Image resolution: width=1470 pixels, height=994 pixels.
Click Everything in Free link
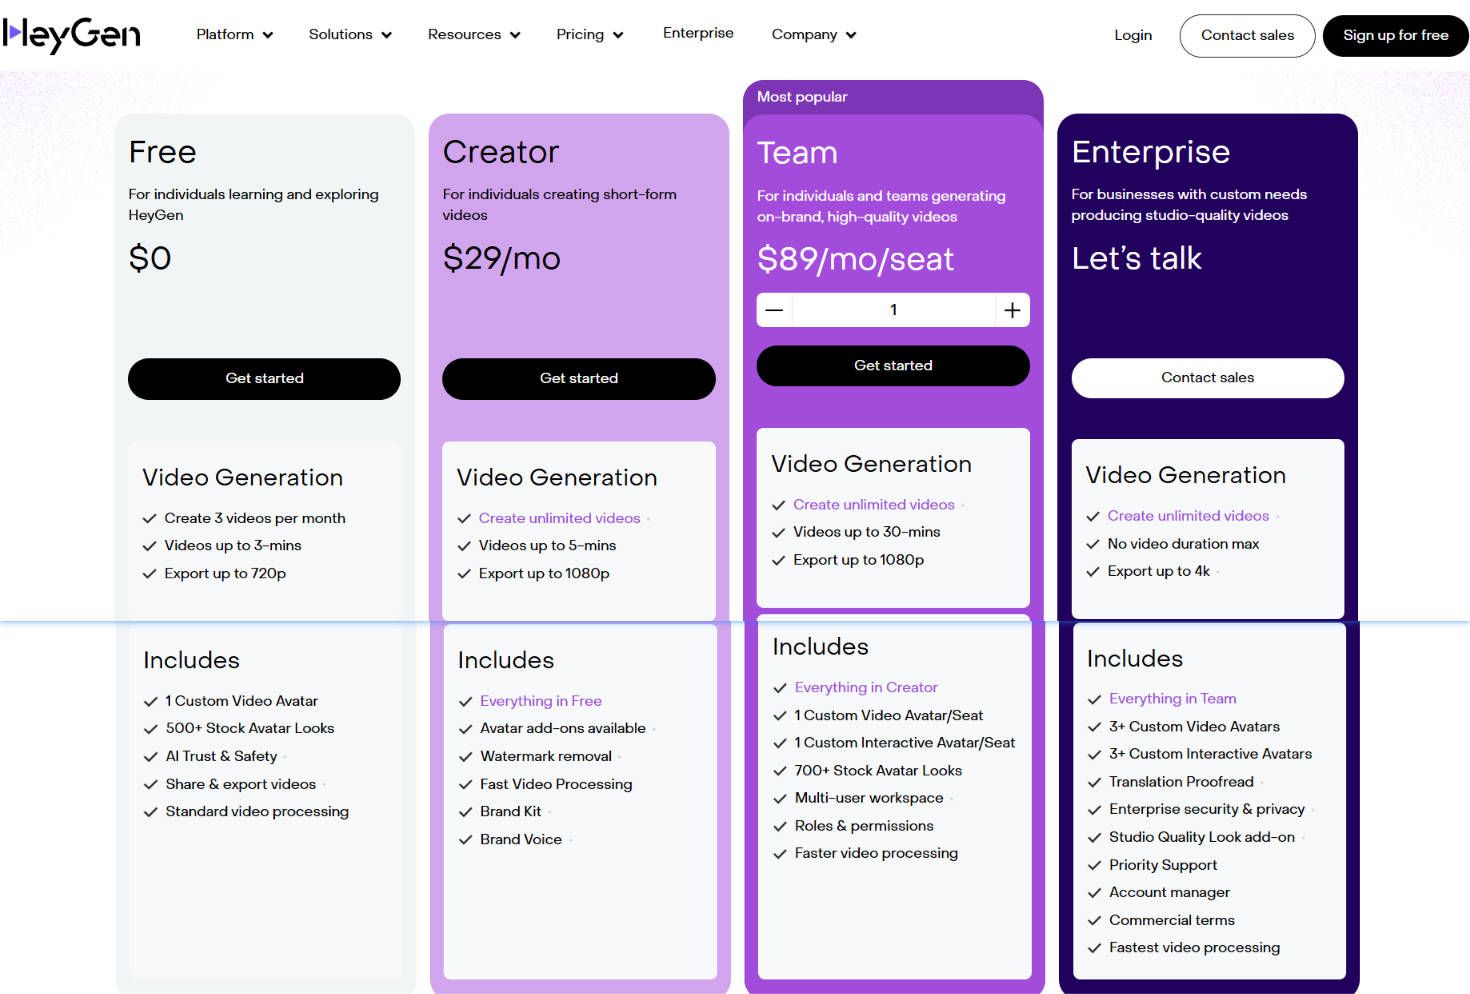coord(541,701)
